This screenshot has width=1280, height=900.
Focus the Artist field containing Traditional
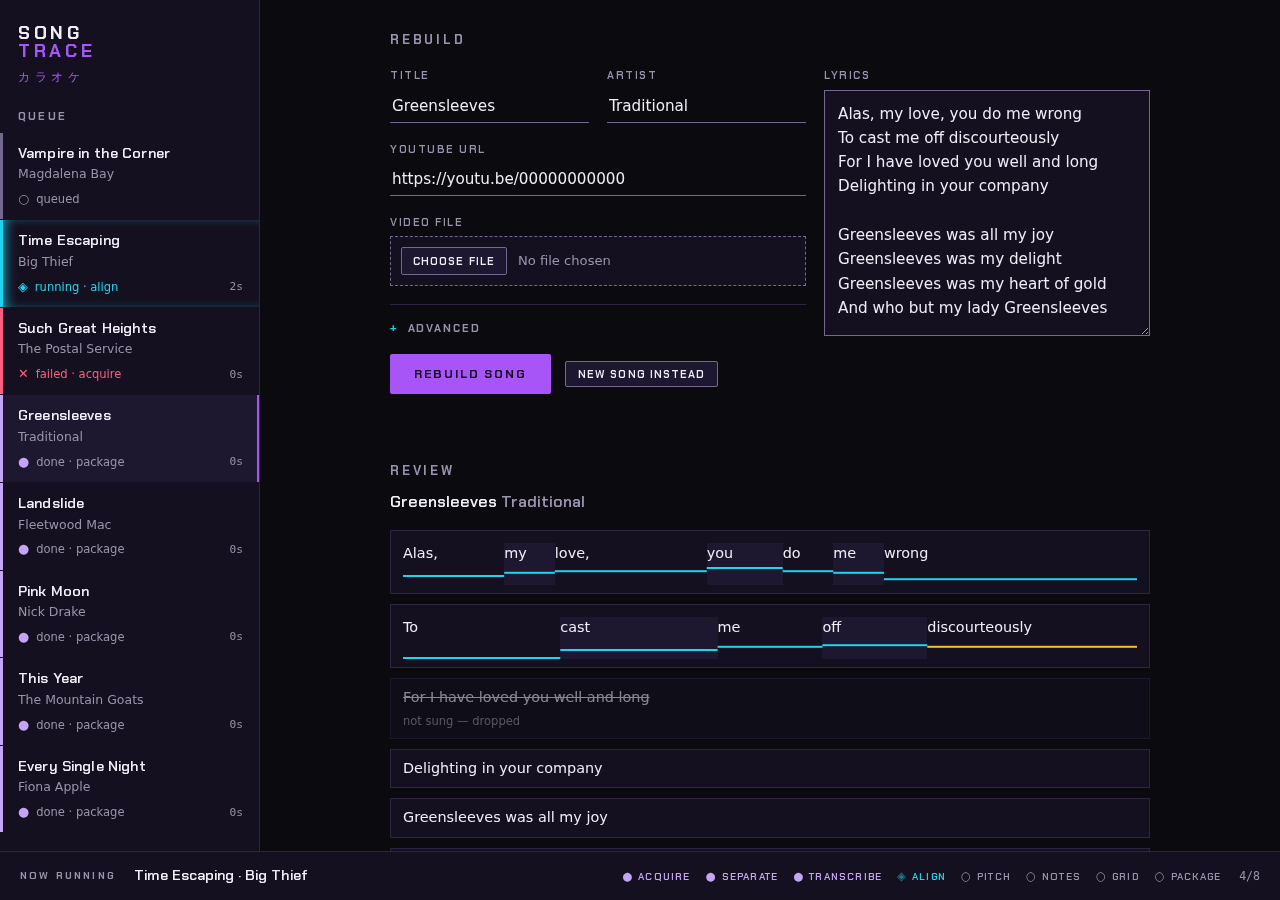pyautogui.click(x=706, y=106)
